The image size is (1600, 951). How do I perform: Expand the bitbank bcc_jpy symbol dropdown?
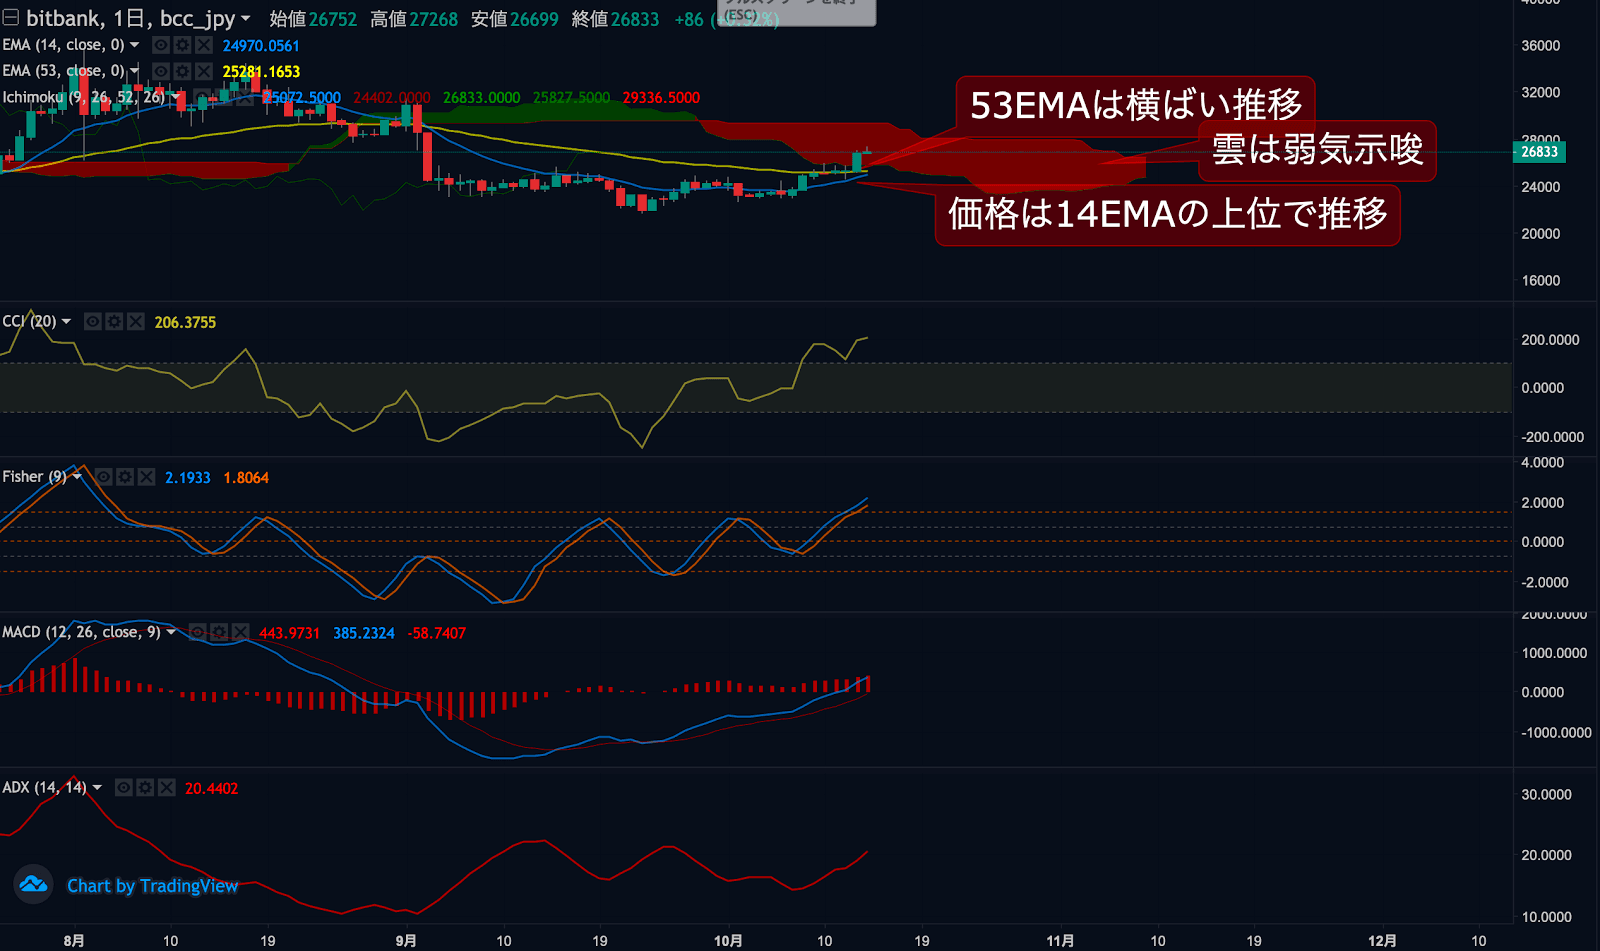pyautogui.click(x=246, y=19)
